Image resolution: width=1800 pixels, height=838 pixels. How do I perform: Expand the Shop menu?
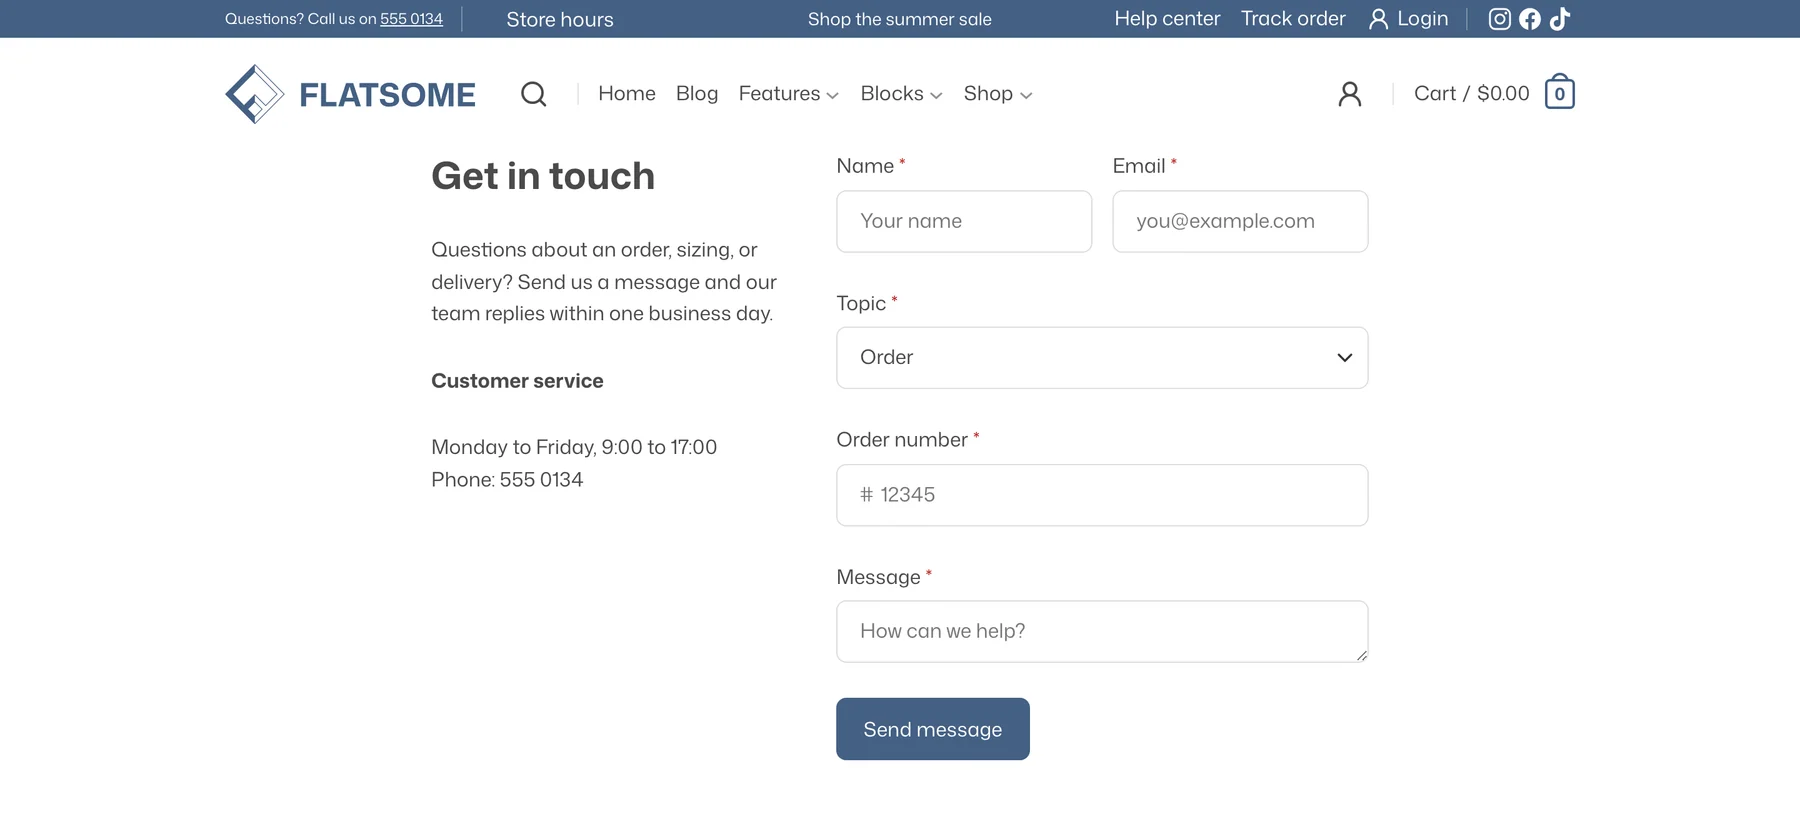998,94
